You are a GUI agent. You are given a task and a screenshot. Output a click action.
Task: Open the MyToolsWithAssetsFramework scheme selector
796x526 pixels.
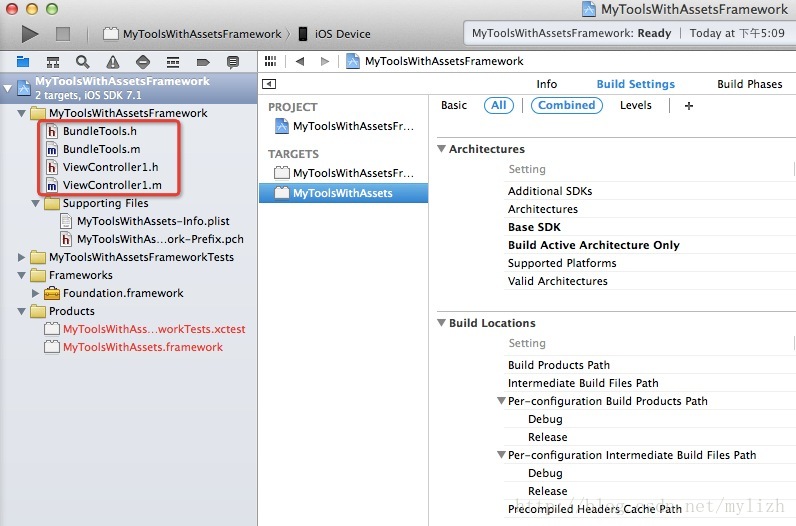point(192,34)
